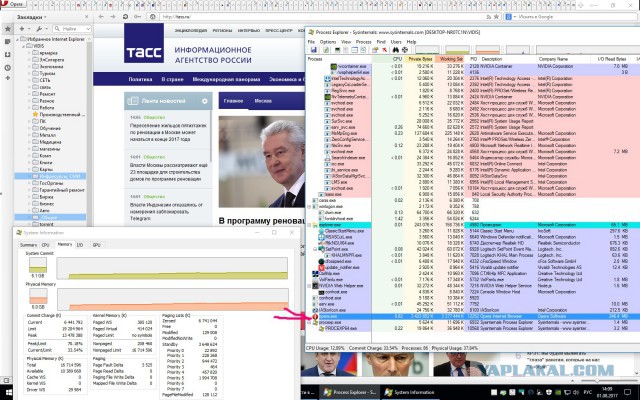The width and height of the screenshot is (640, 400).
Task: Open the History clock icon in Opera sidebar
Action: 7,68
